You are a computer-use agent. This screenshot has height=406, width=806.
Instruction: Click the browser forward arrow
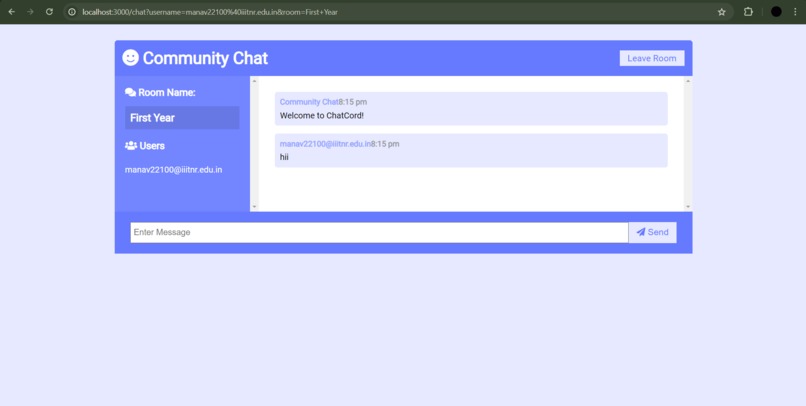(30, 12)
